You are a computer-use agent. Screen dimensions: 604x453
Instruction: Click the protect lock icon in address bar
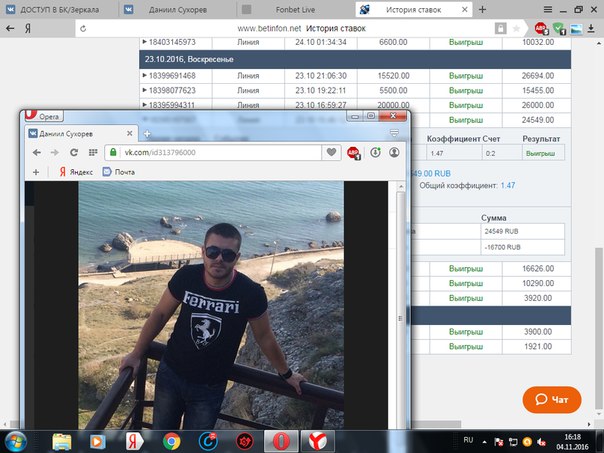[500, 28]
